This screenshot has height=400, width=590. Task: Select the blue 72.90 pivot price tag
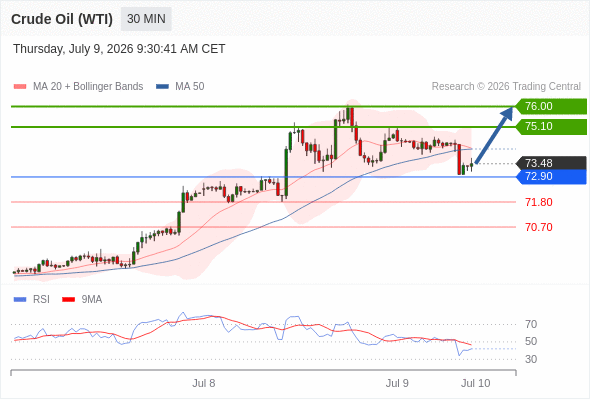click(x=551, y=176)
